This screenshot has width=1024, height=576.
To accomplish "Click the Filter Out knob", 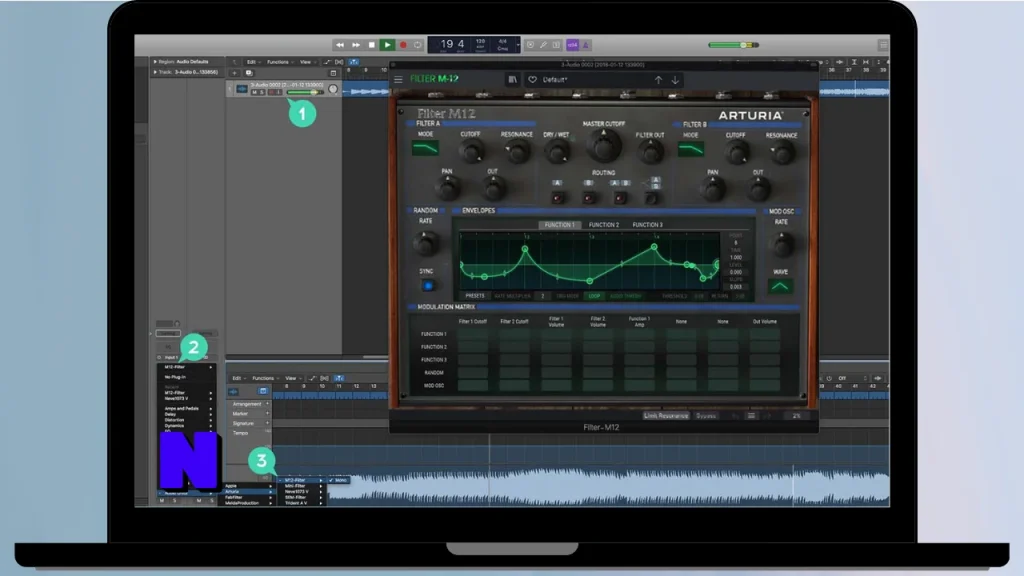I will (650, 152).
